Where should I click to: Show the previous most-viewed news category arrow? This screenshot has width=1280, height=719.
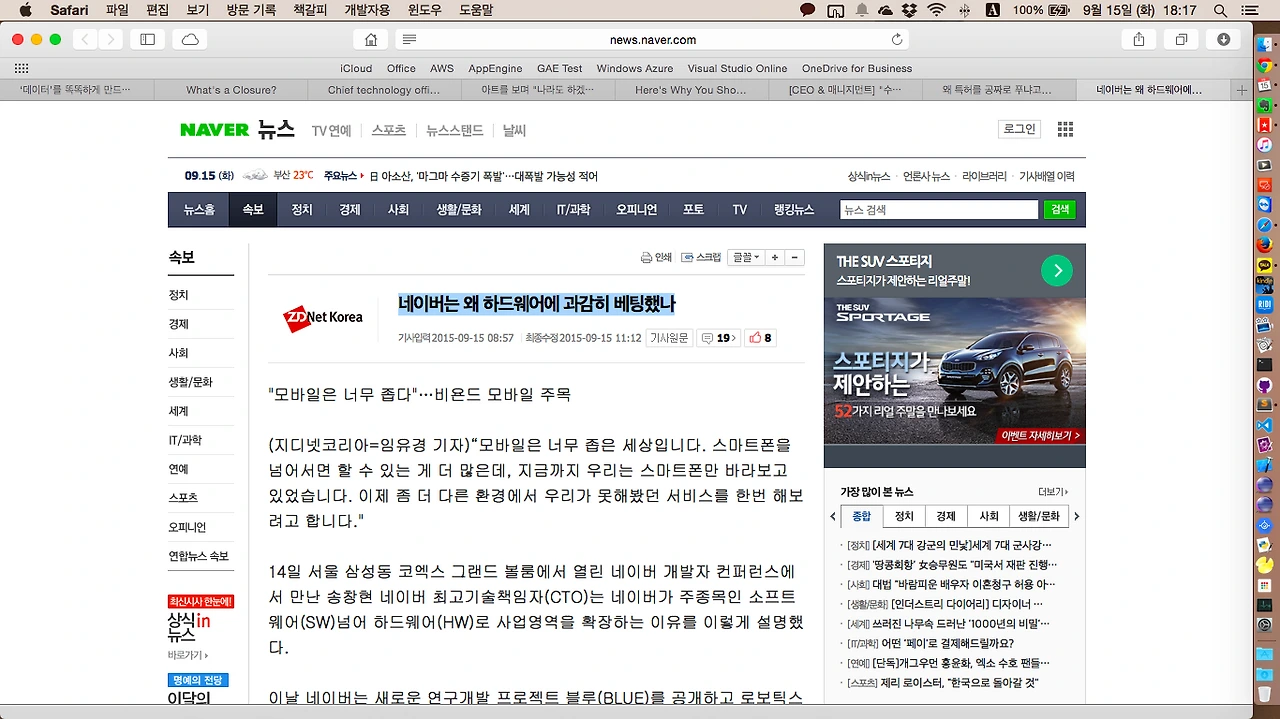(833, 517)
